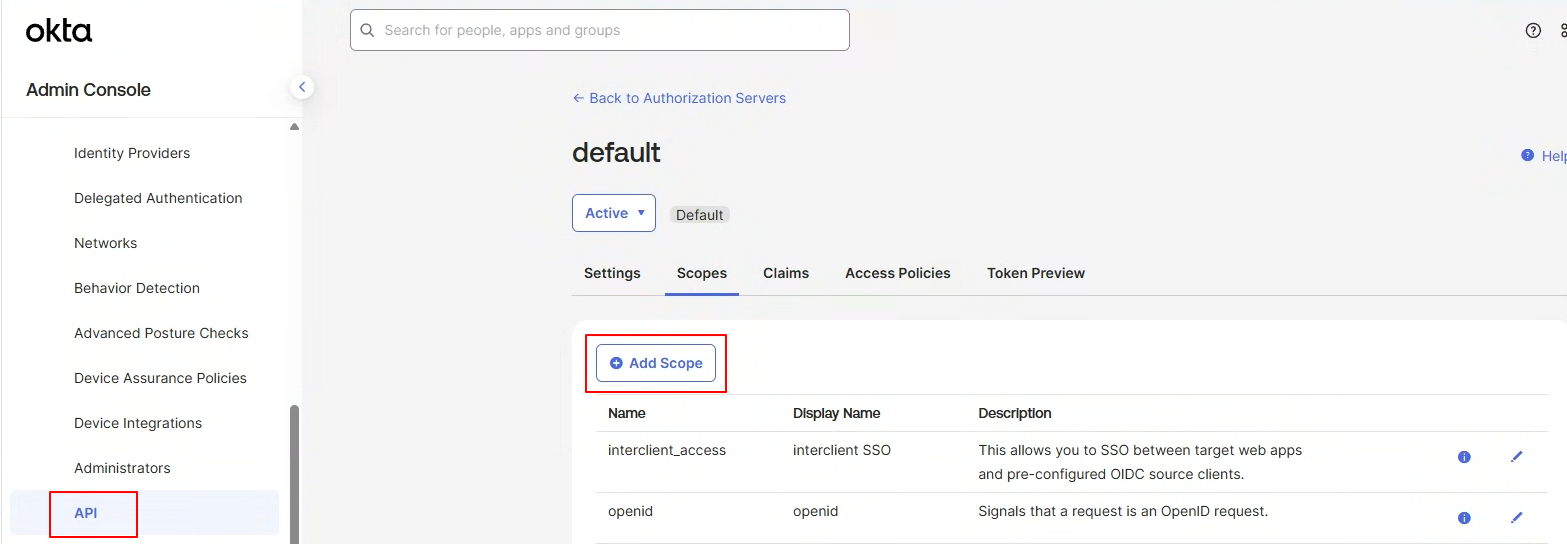Image resolution: width=1567 pixels, height=544 pixels.
Task: Click the Name column header
Action: click(627, 413)
